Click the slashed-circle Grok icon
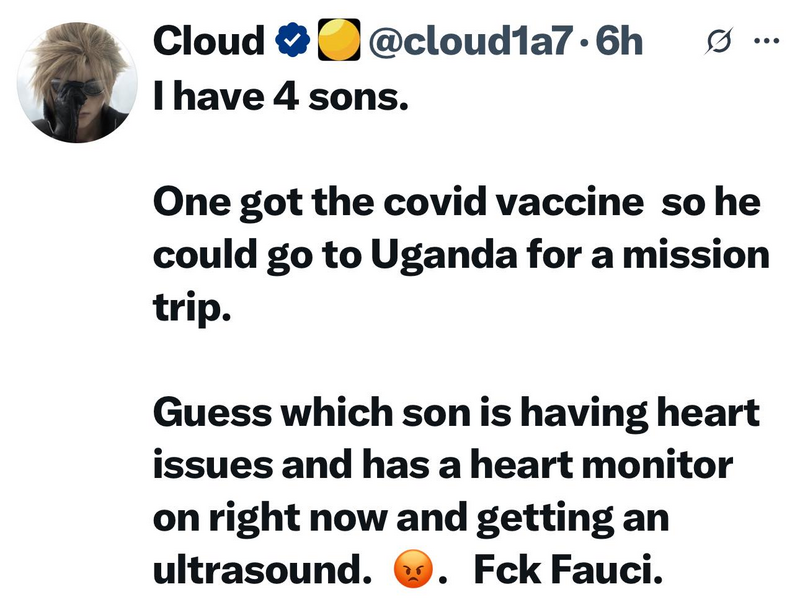This screenshot has height=610, width=800. 716,43
